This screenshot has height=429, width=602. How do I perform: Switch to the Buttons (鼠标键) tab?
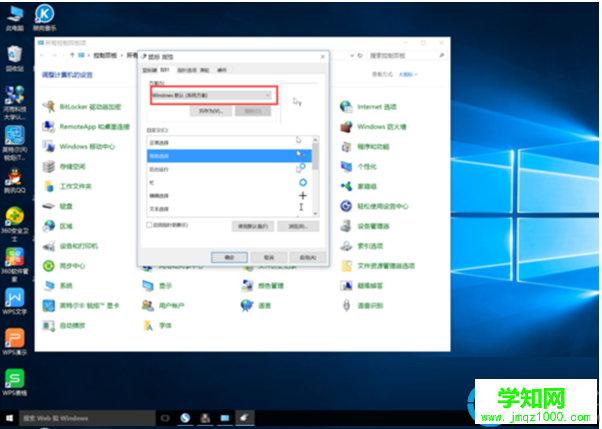(x=150, y=70)
